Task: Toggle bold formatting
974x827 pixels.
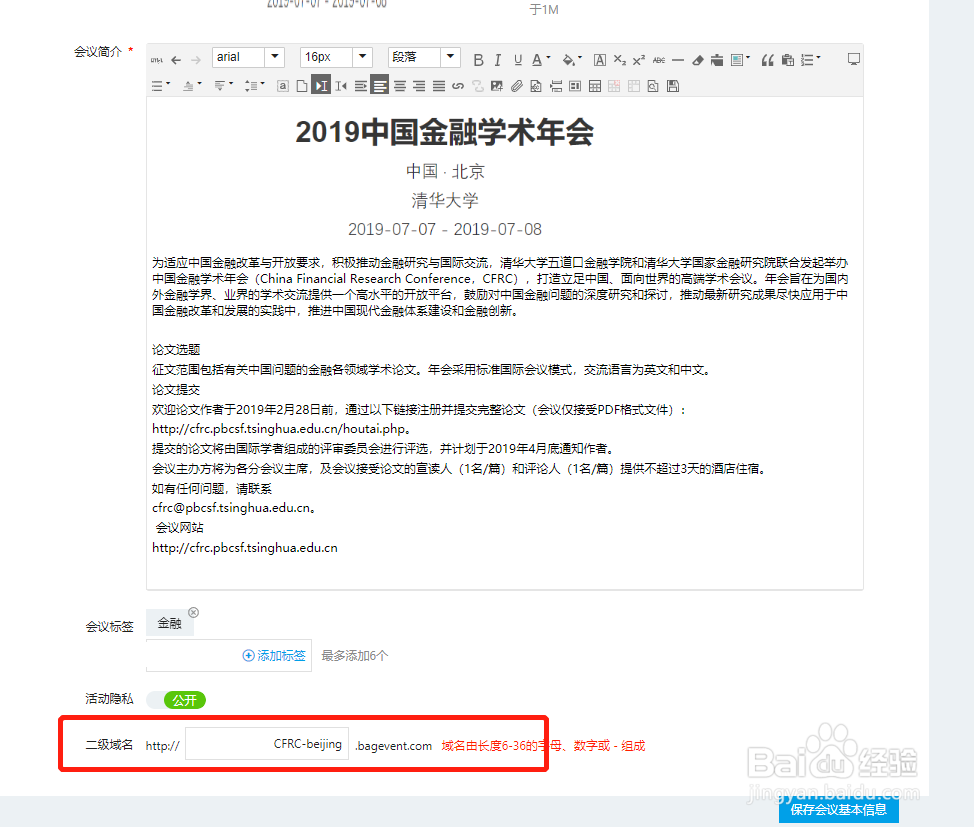Action: point(478,60)
